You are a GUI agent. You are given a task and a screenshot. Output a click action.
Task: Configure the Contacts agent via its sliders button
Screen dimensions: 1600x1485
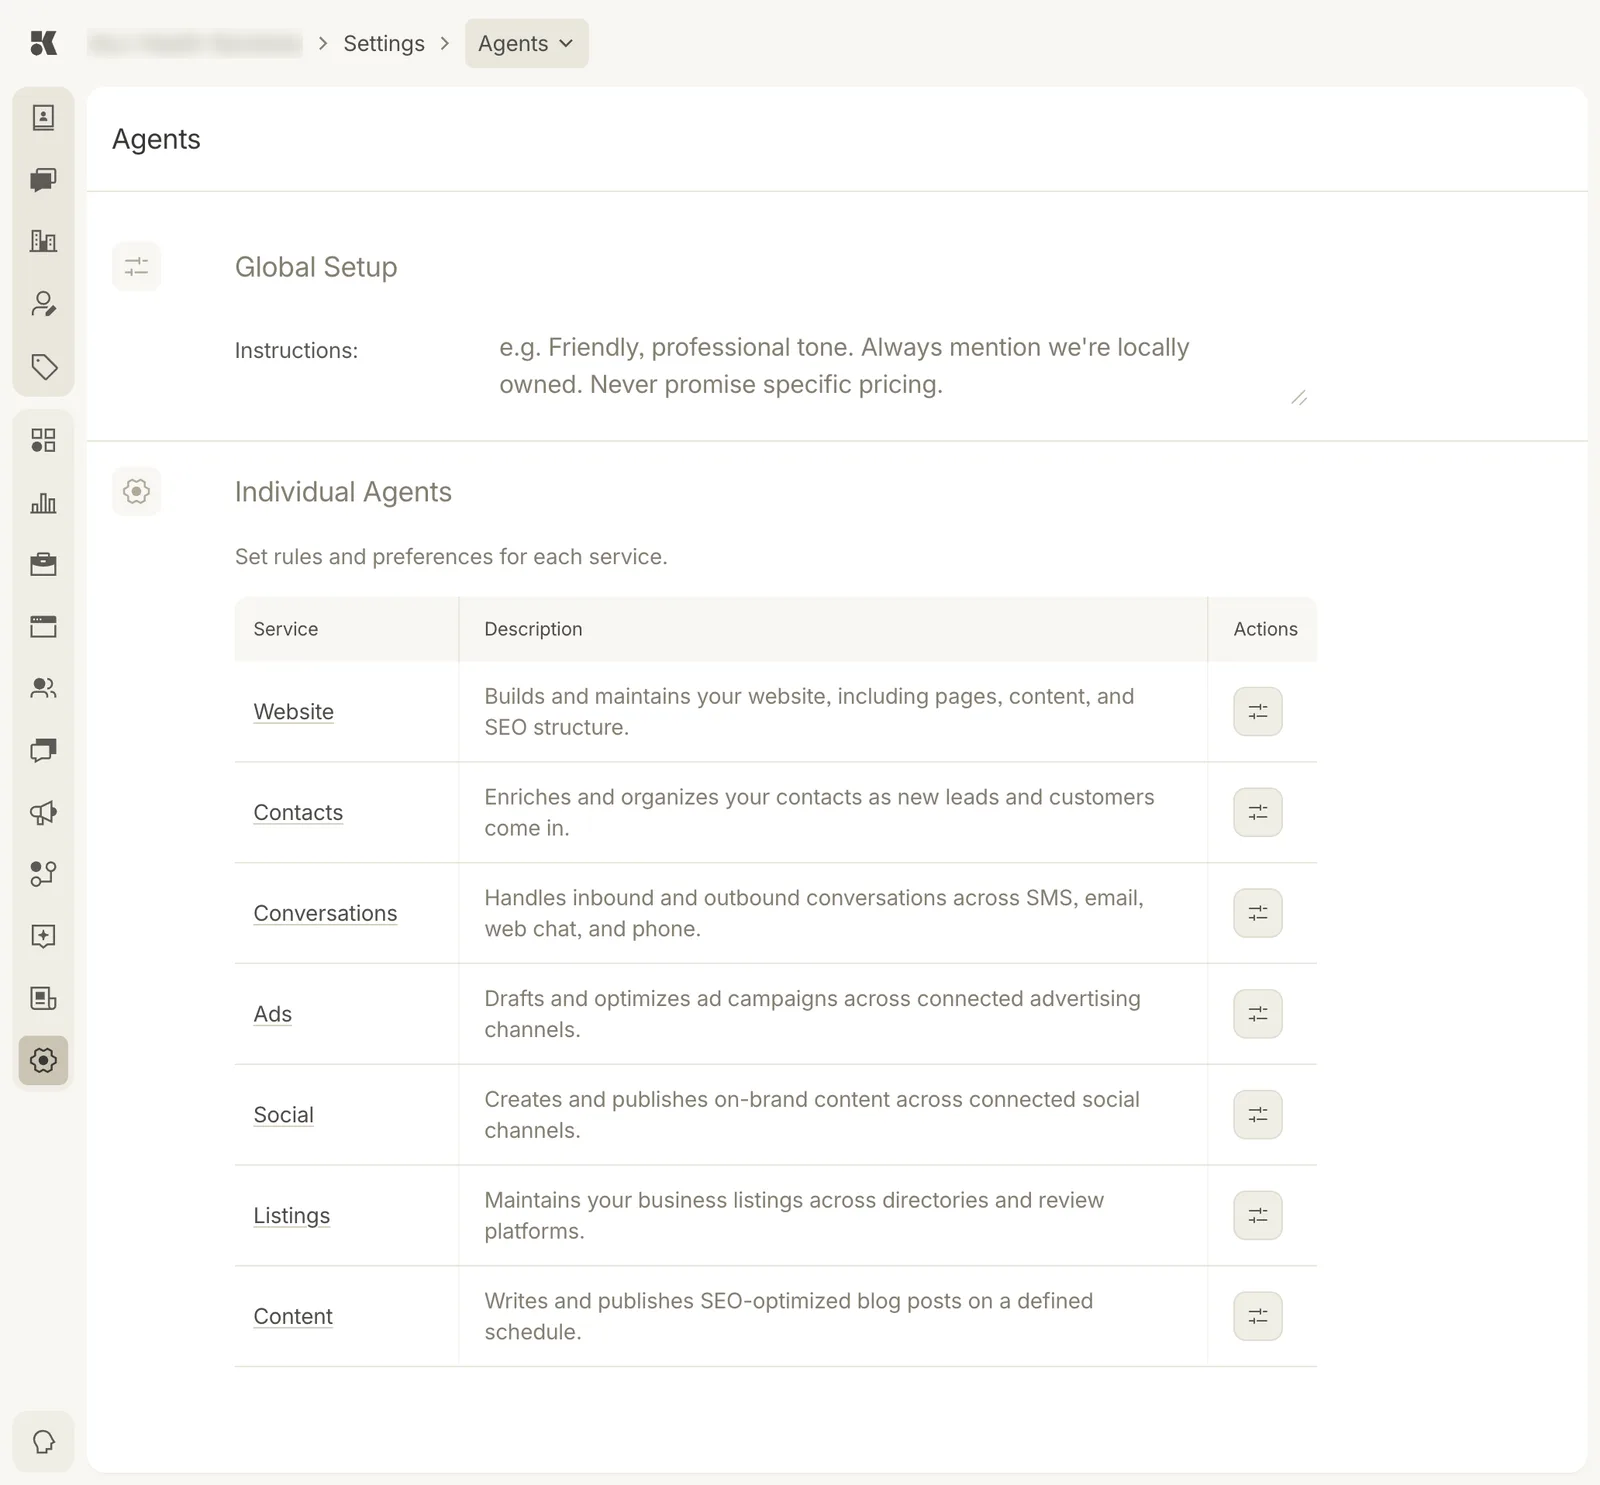(x=1258, y=812)
